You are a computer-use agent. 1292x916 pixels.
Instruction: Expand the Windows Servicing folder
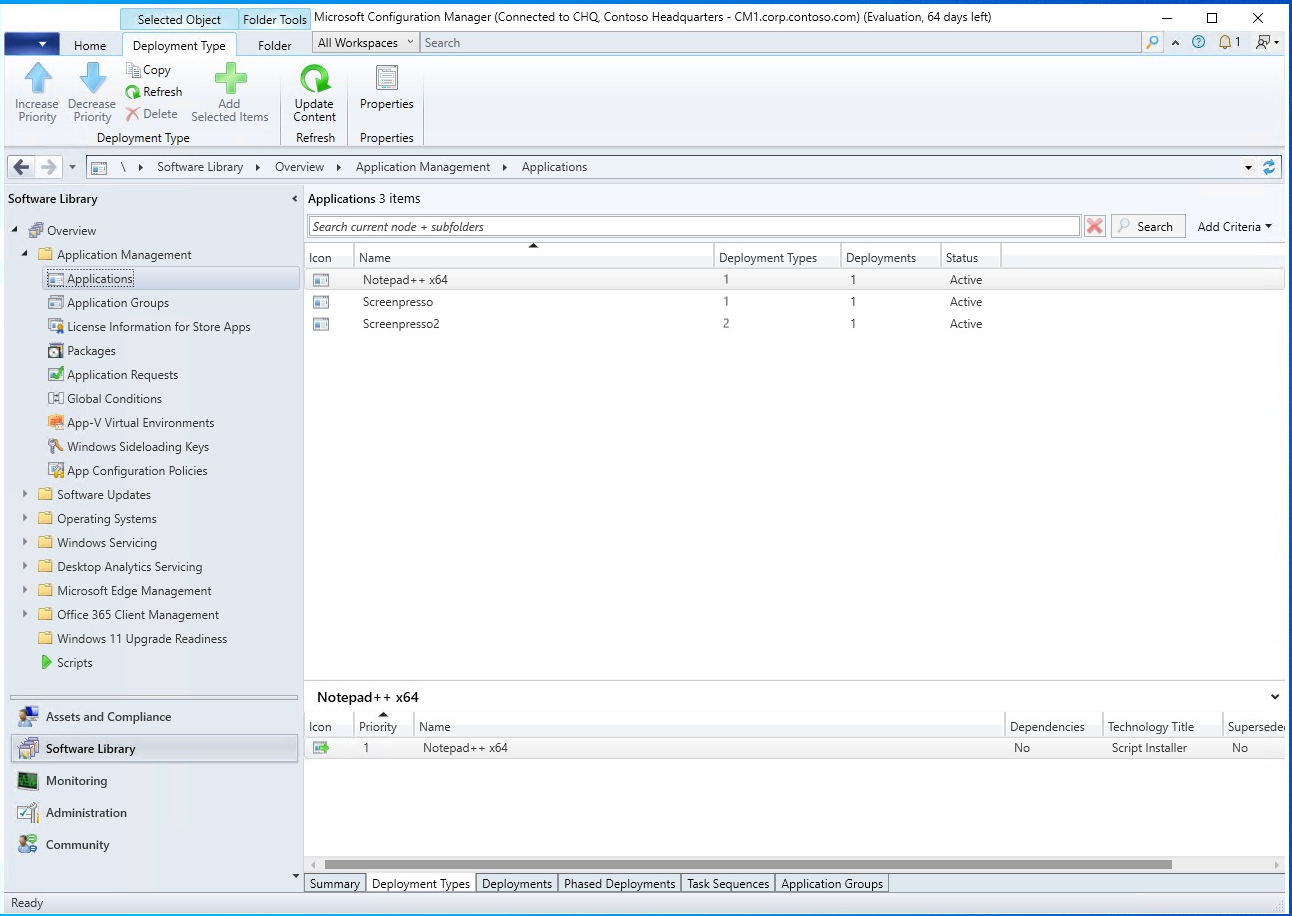(26, 542)
